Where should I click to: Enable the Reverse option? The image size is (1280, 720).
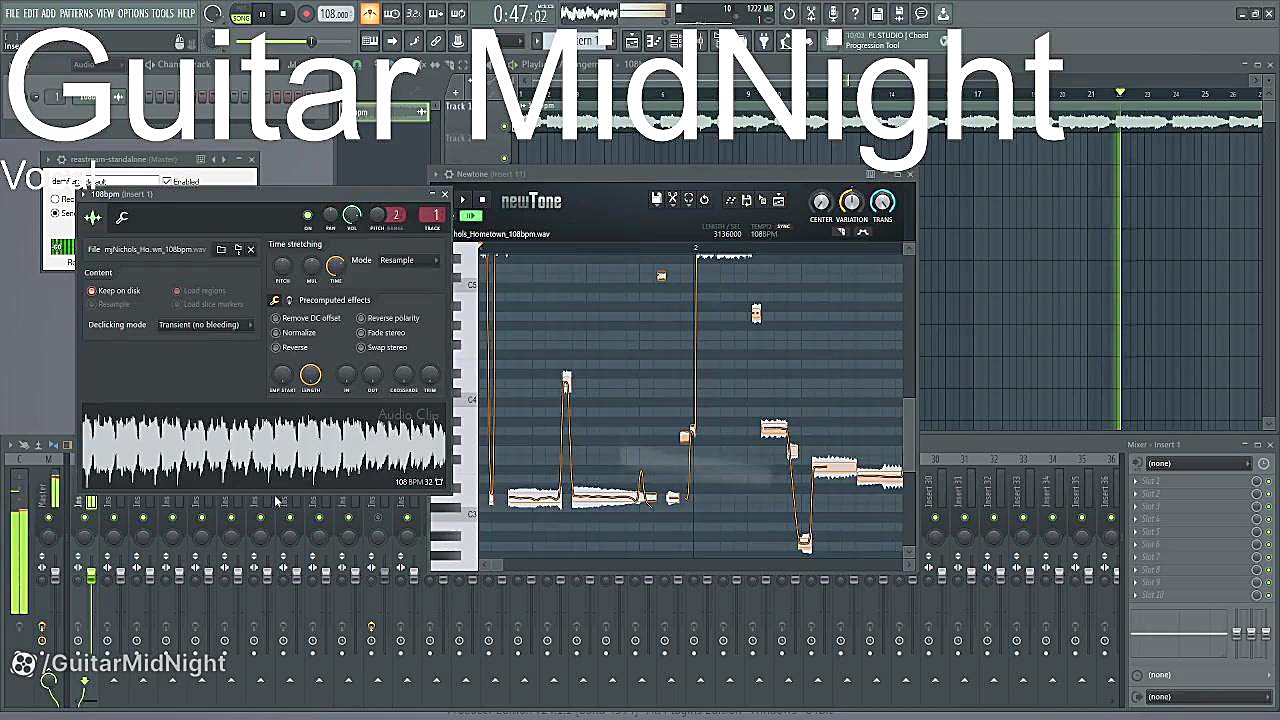[290, 347]
